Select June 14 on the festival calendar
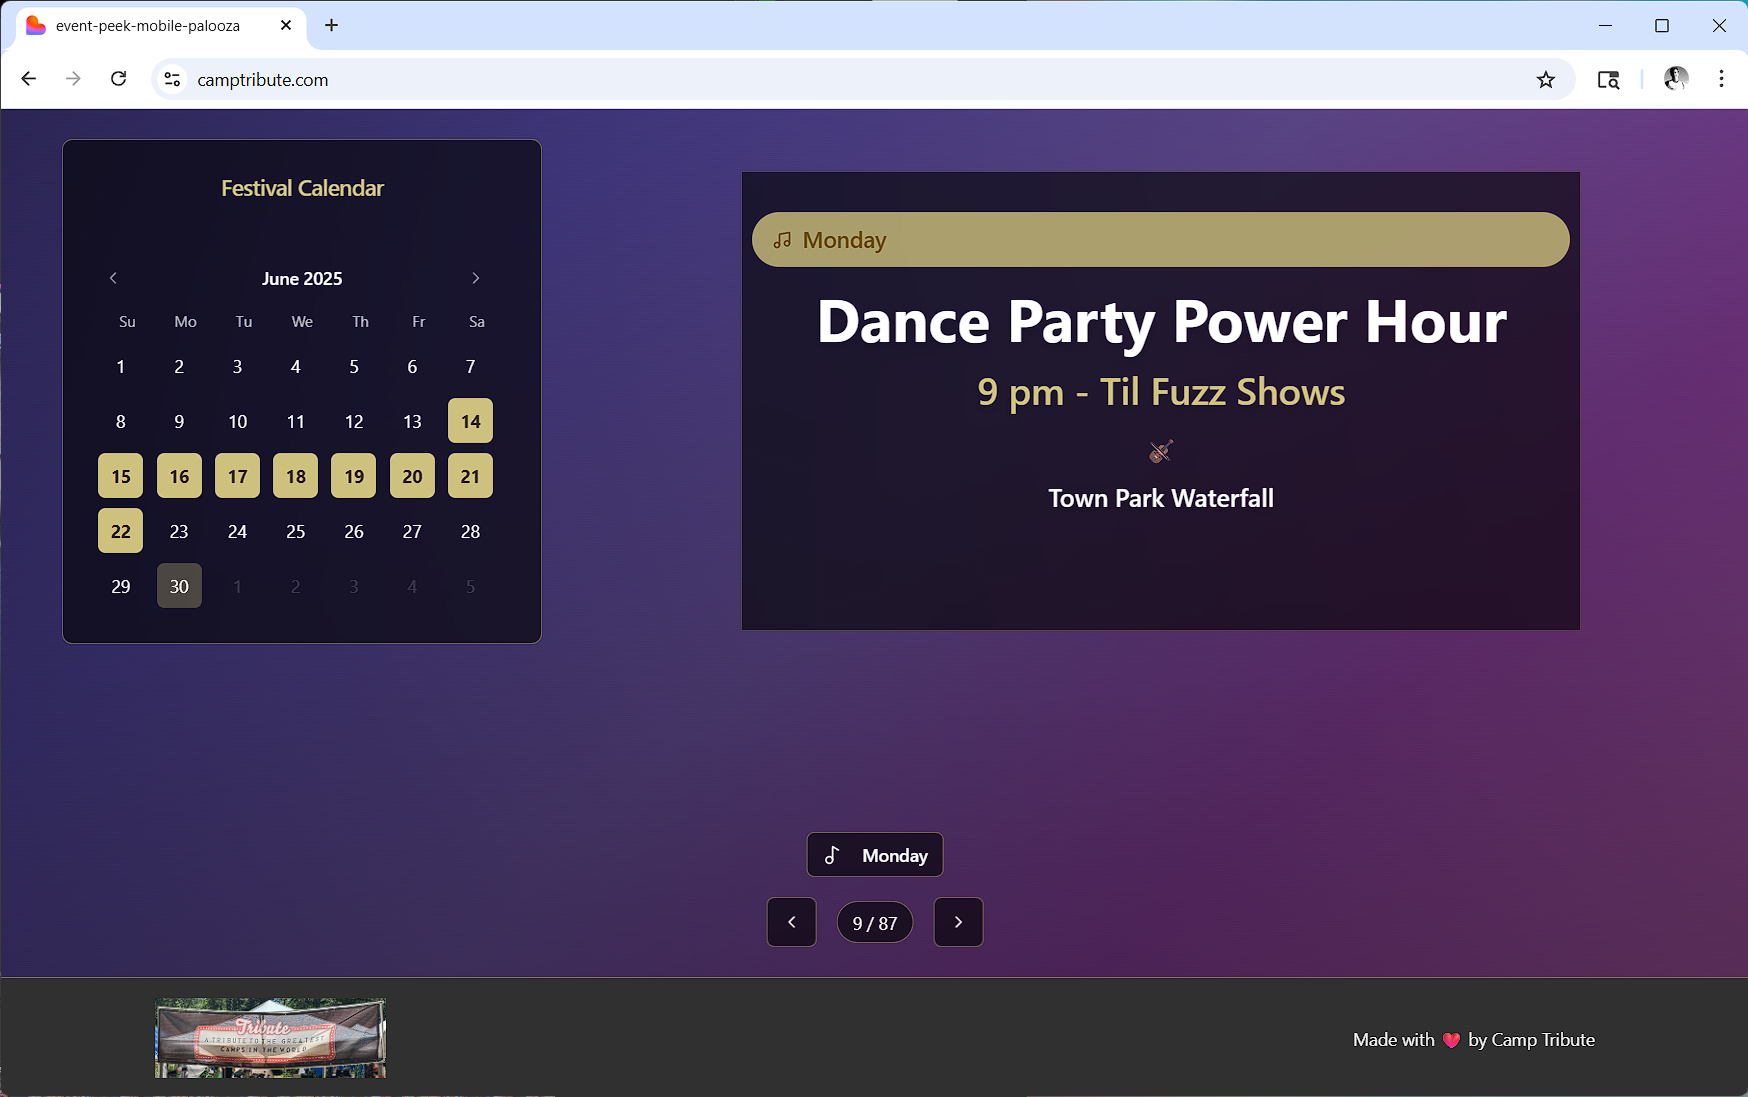This screenshot has height=1097, width=1748. point(470,421)
